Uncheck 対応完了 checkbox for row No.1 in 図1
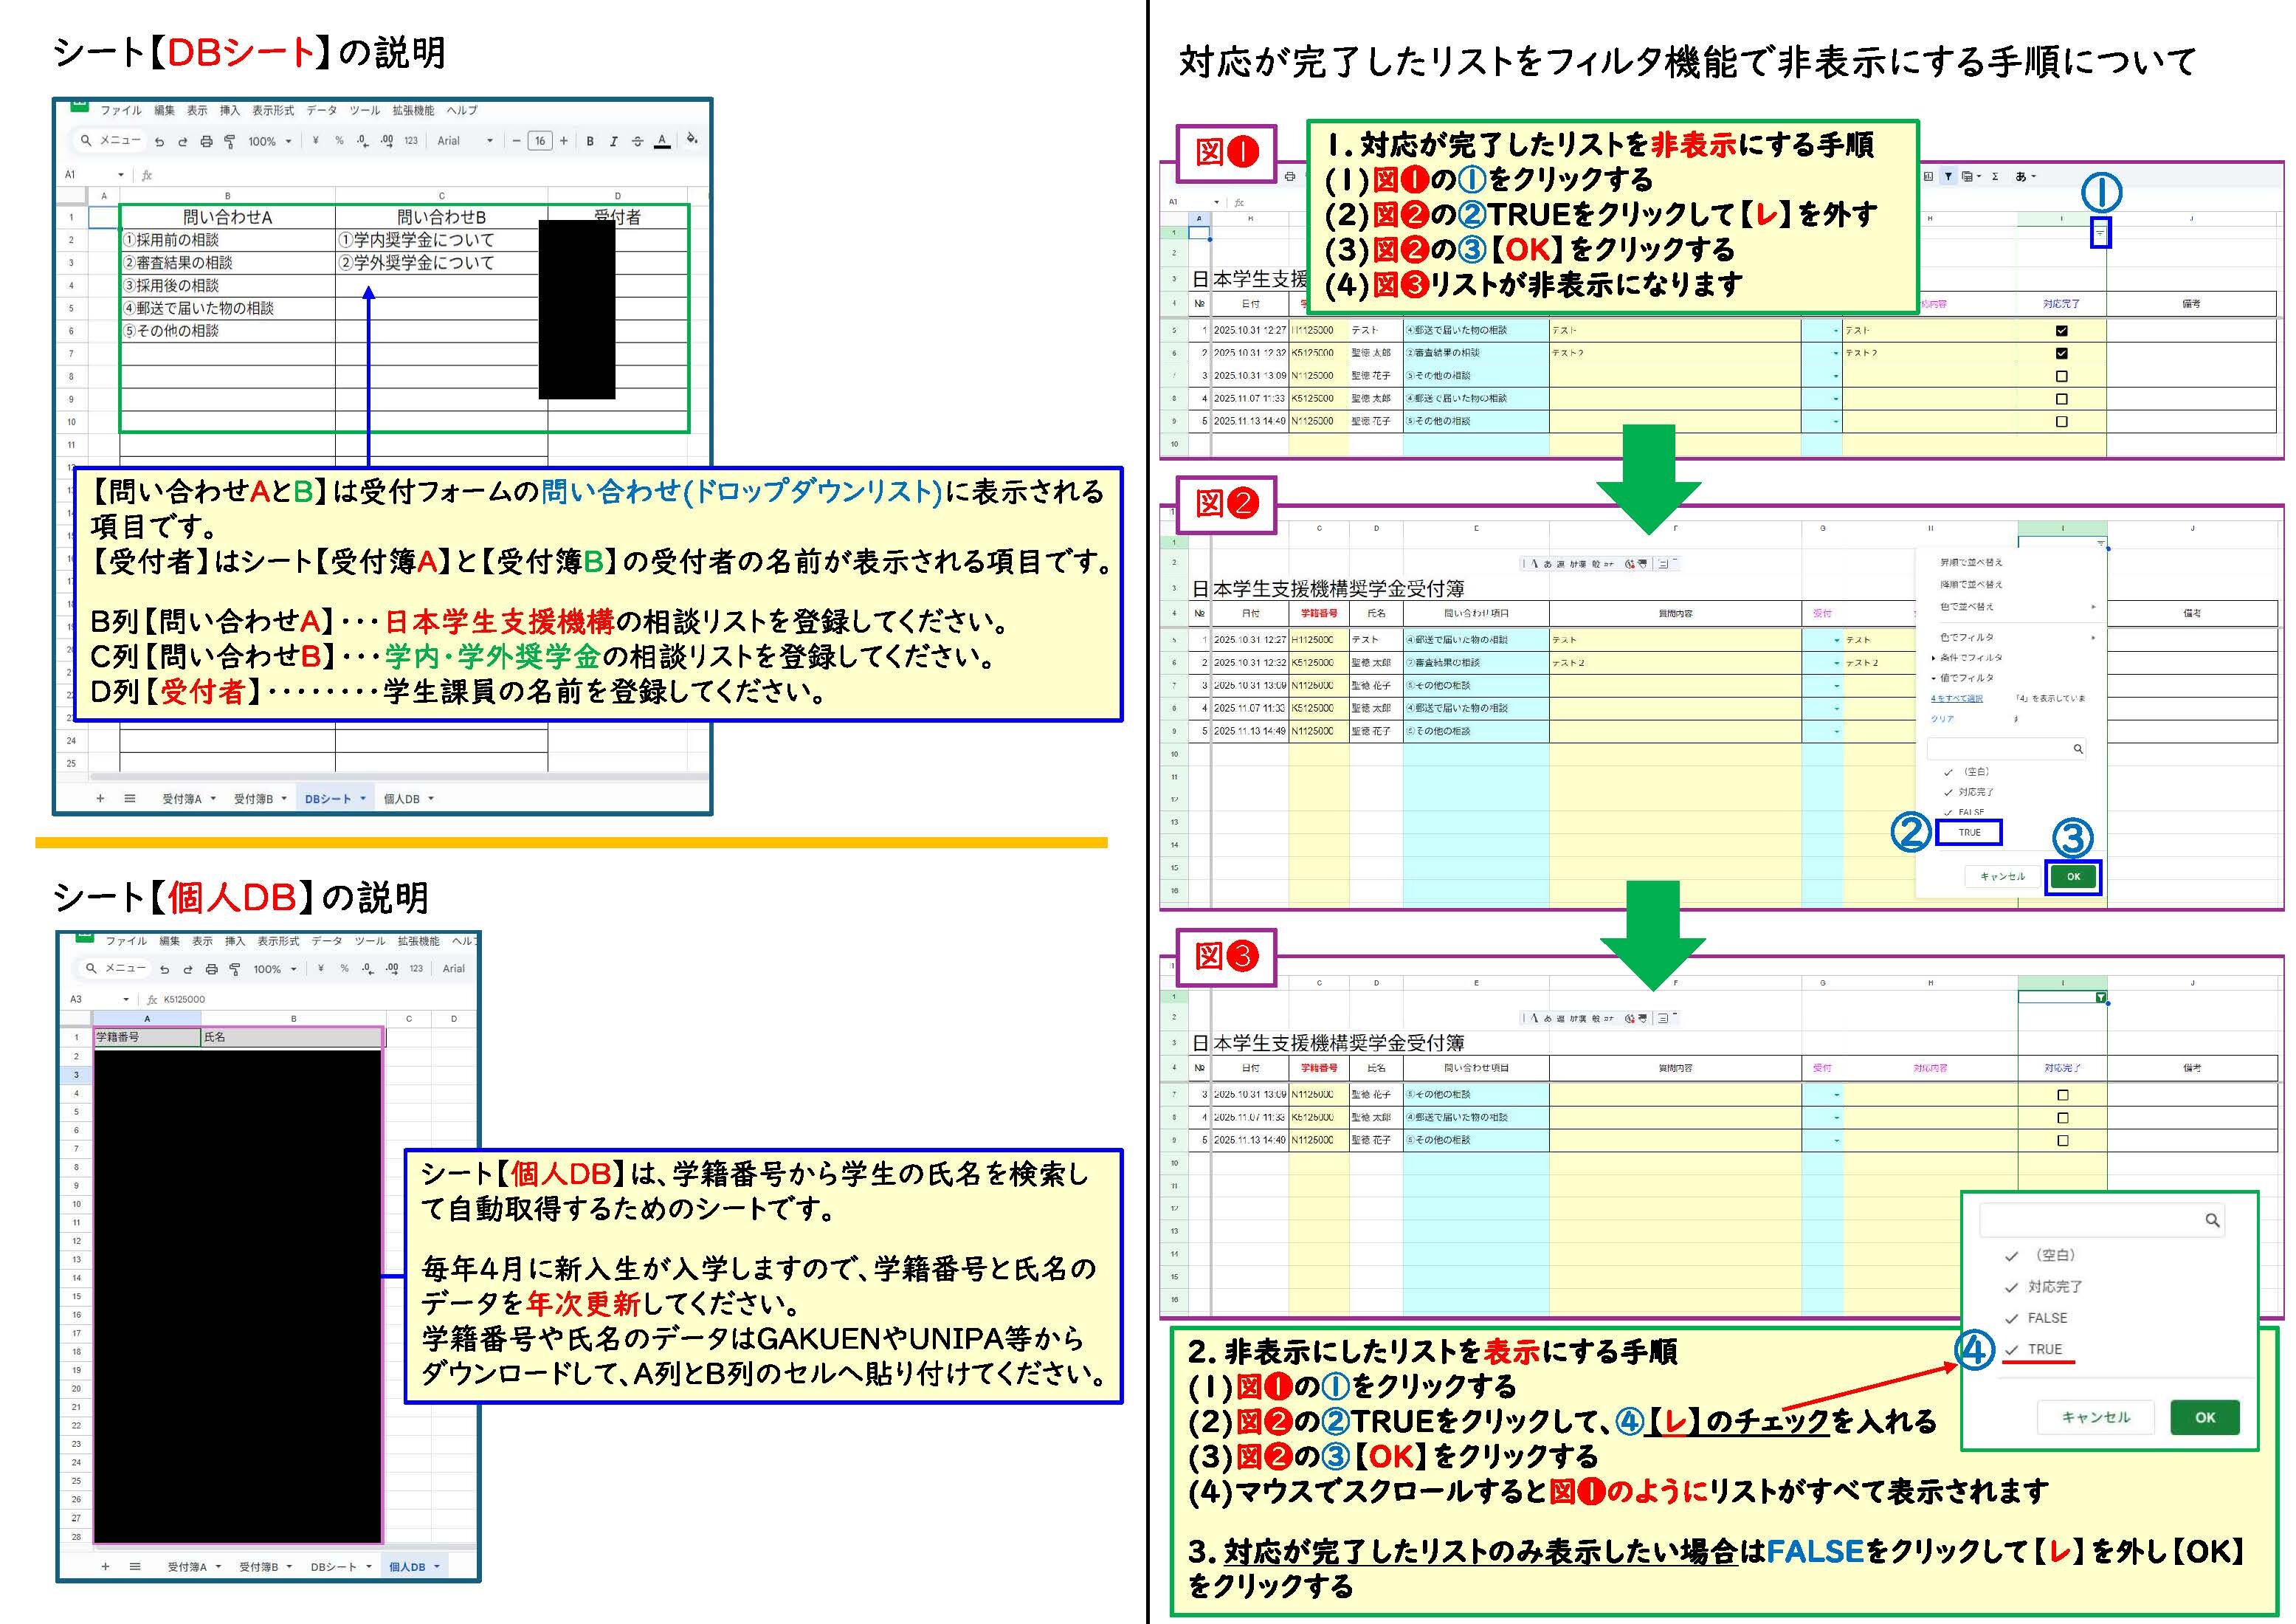 [x=2061, y=330]
